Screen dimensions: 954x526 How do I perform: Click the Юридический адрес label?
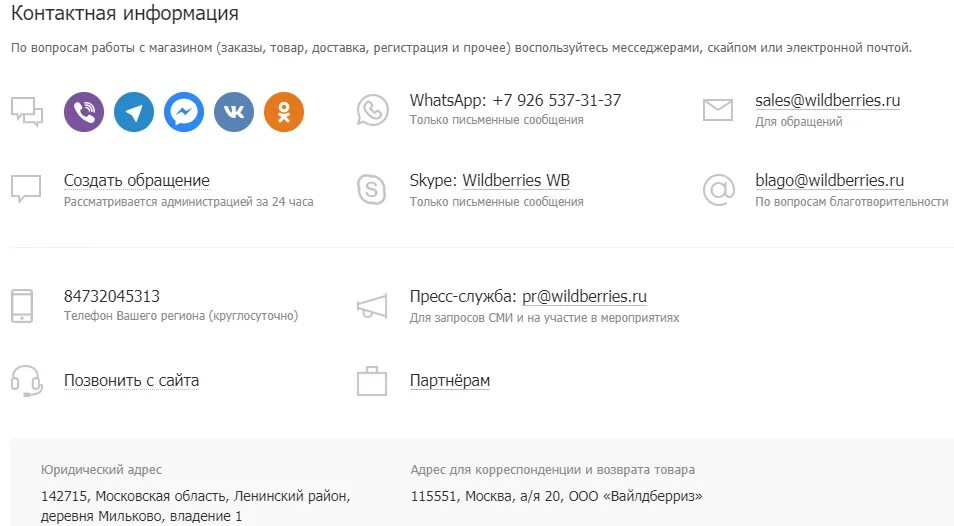pyautogui.click(x=102, y=470)
